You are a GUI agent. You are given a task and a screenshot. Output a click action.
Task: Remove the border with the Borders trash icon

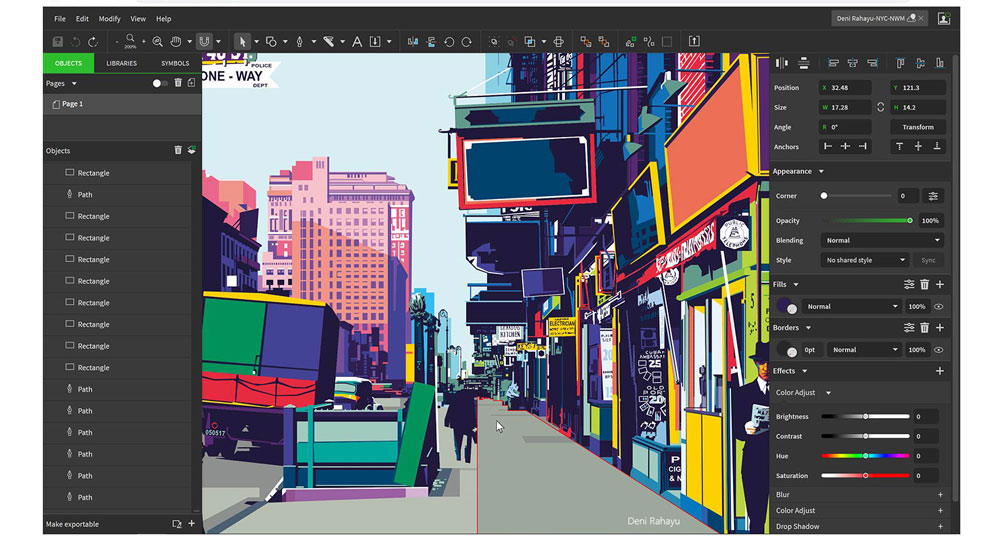[x=925, y=328]
